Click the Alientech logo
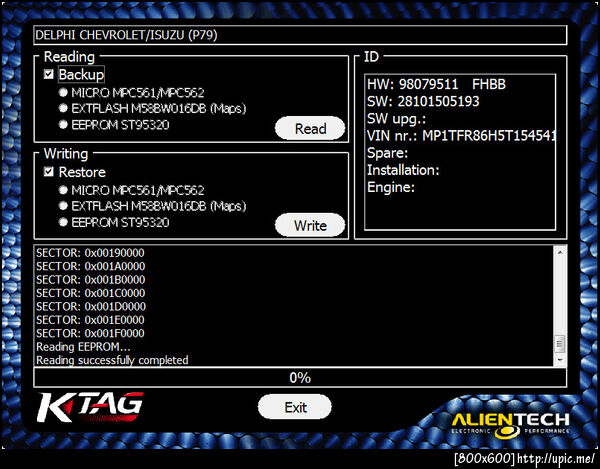Viewport: 600px width, 469px height. point(510,425)
